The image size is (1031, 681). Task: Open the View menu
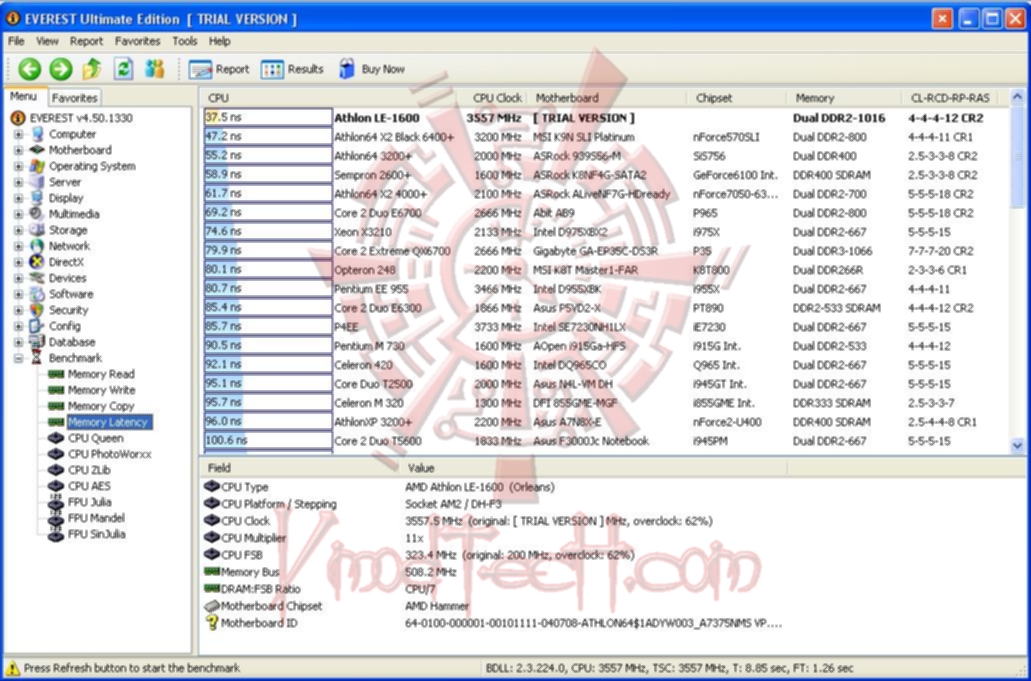click(x=47, y=41)
